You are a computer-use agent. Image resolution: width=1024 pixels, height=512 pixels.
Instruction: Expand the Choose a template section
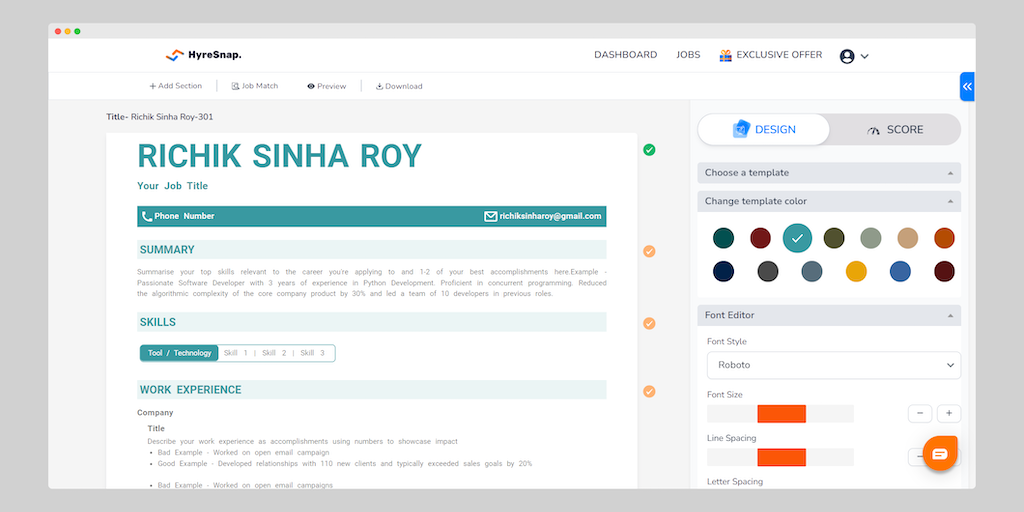(x=829, y=173)
